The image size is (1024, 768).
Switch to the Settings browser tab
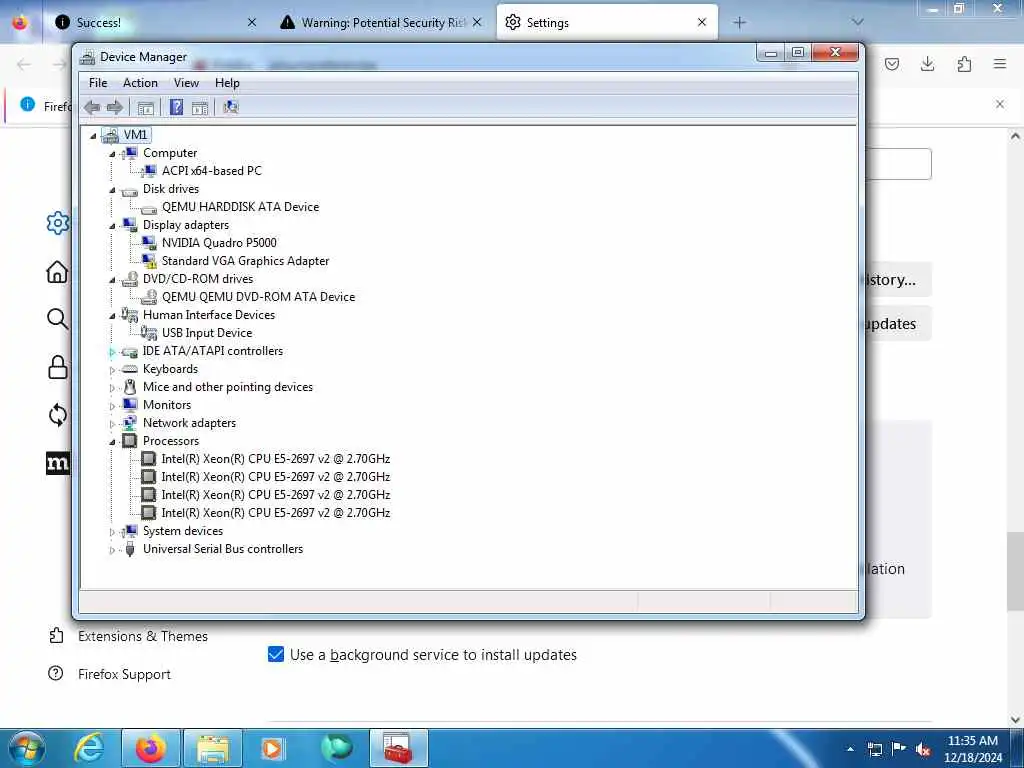pyautogui.click(x=607, y=22)
